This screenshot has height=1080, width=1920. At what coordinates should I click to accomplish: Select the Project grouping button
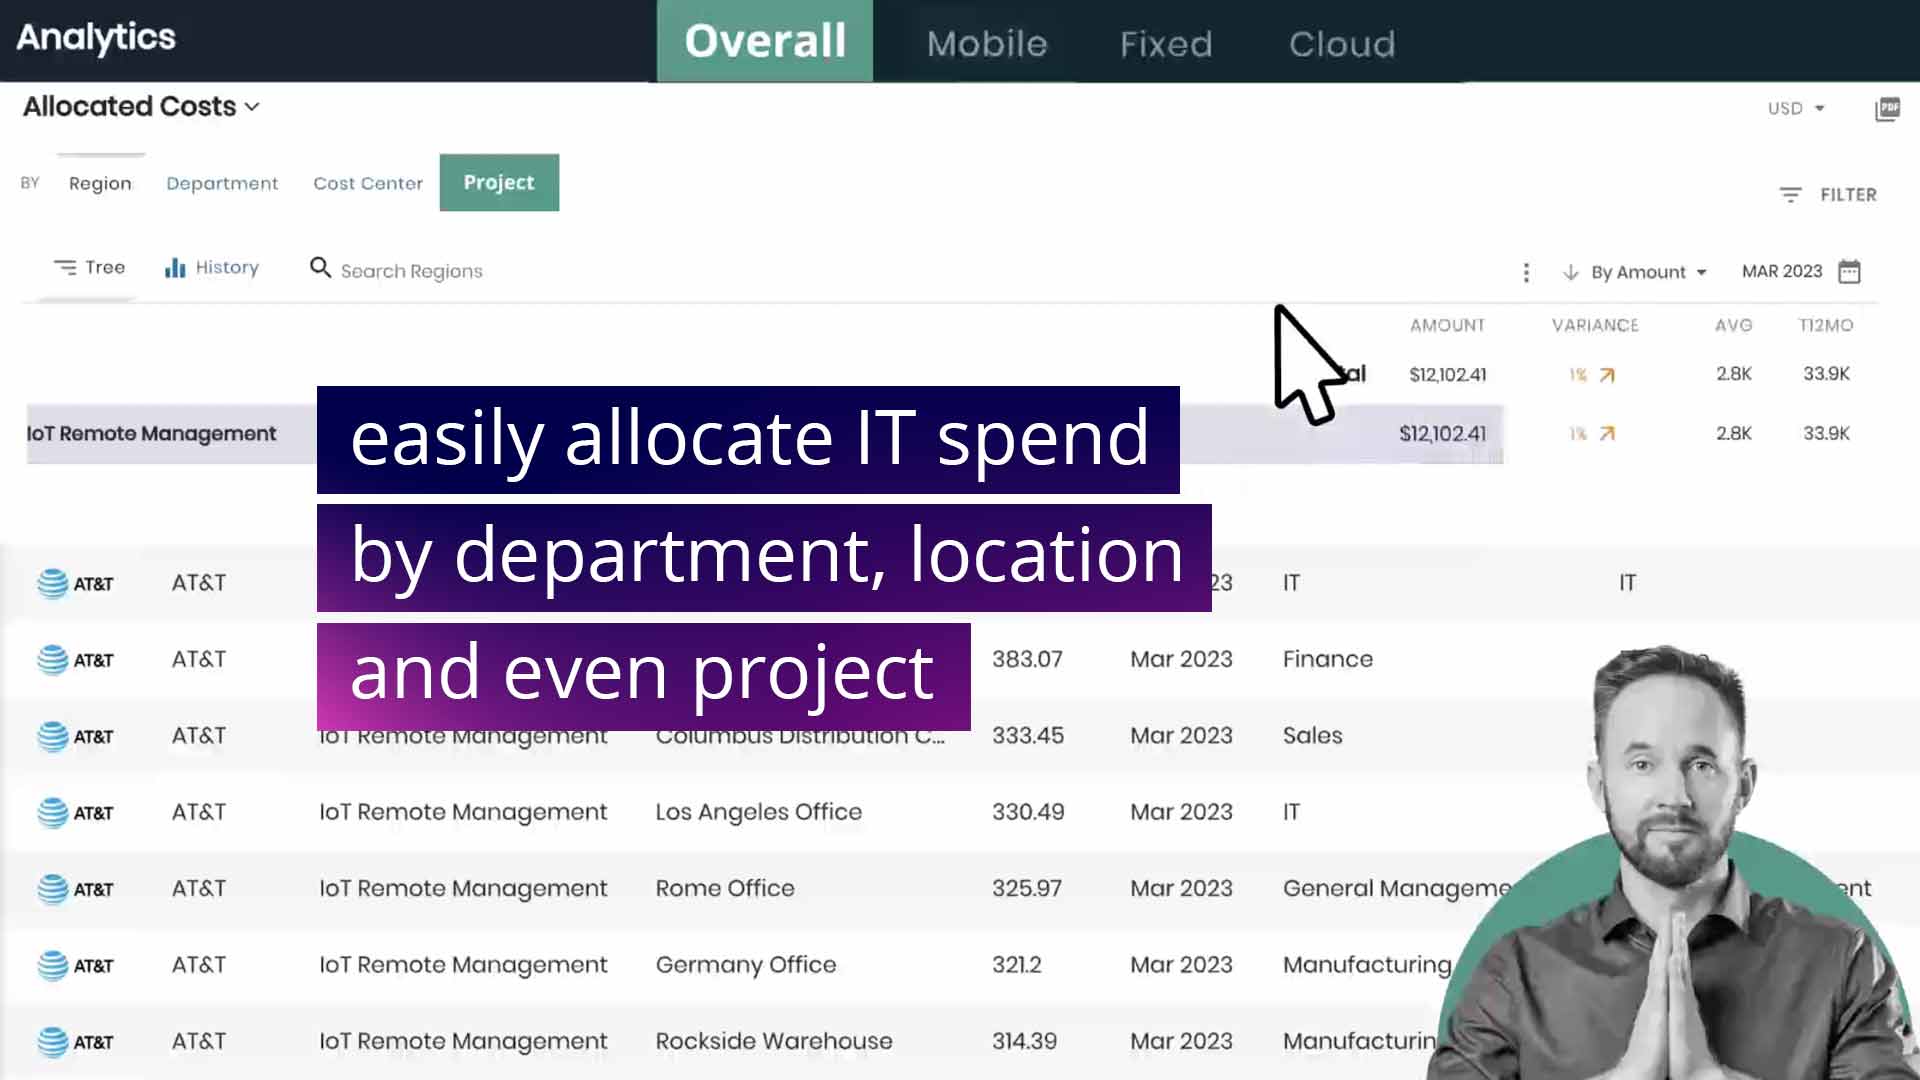(499, 182)
